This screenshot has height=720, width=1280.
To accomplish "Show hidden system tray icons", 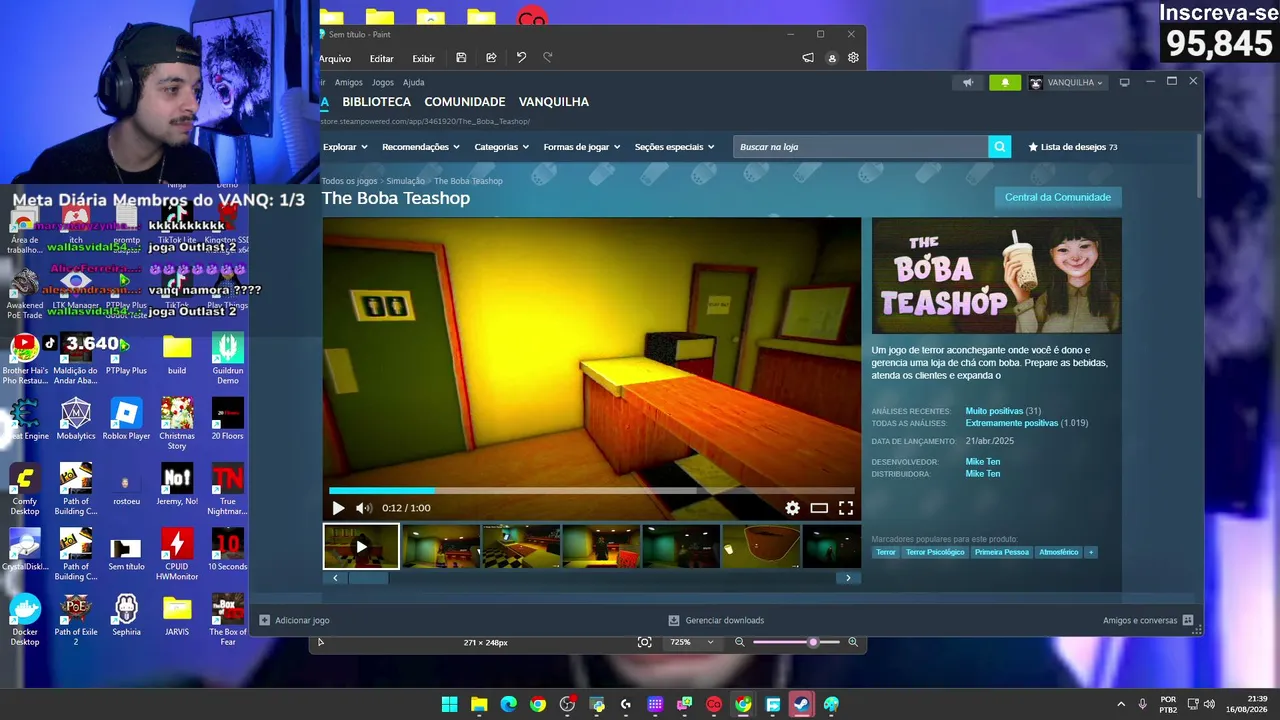I will [1120, 704].
